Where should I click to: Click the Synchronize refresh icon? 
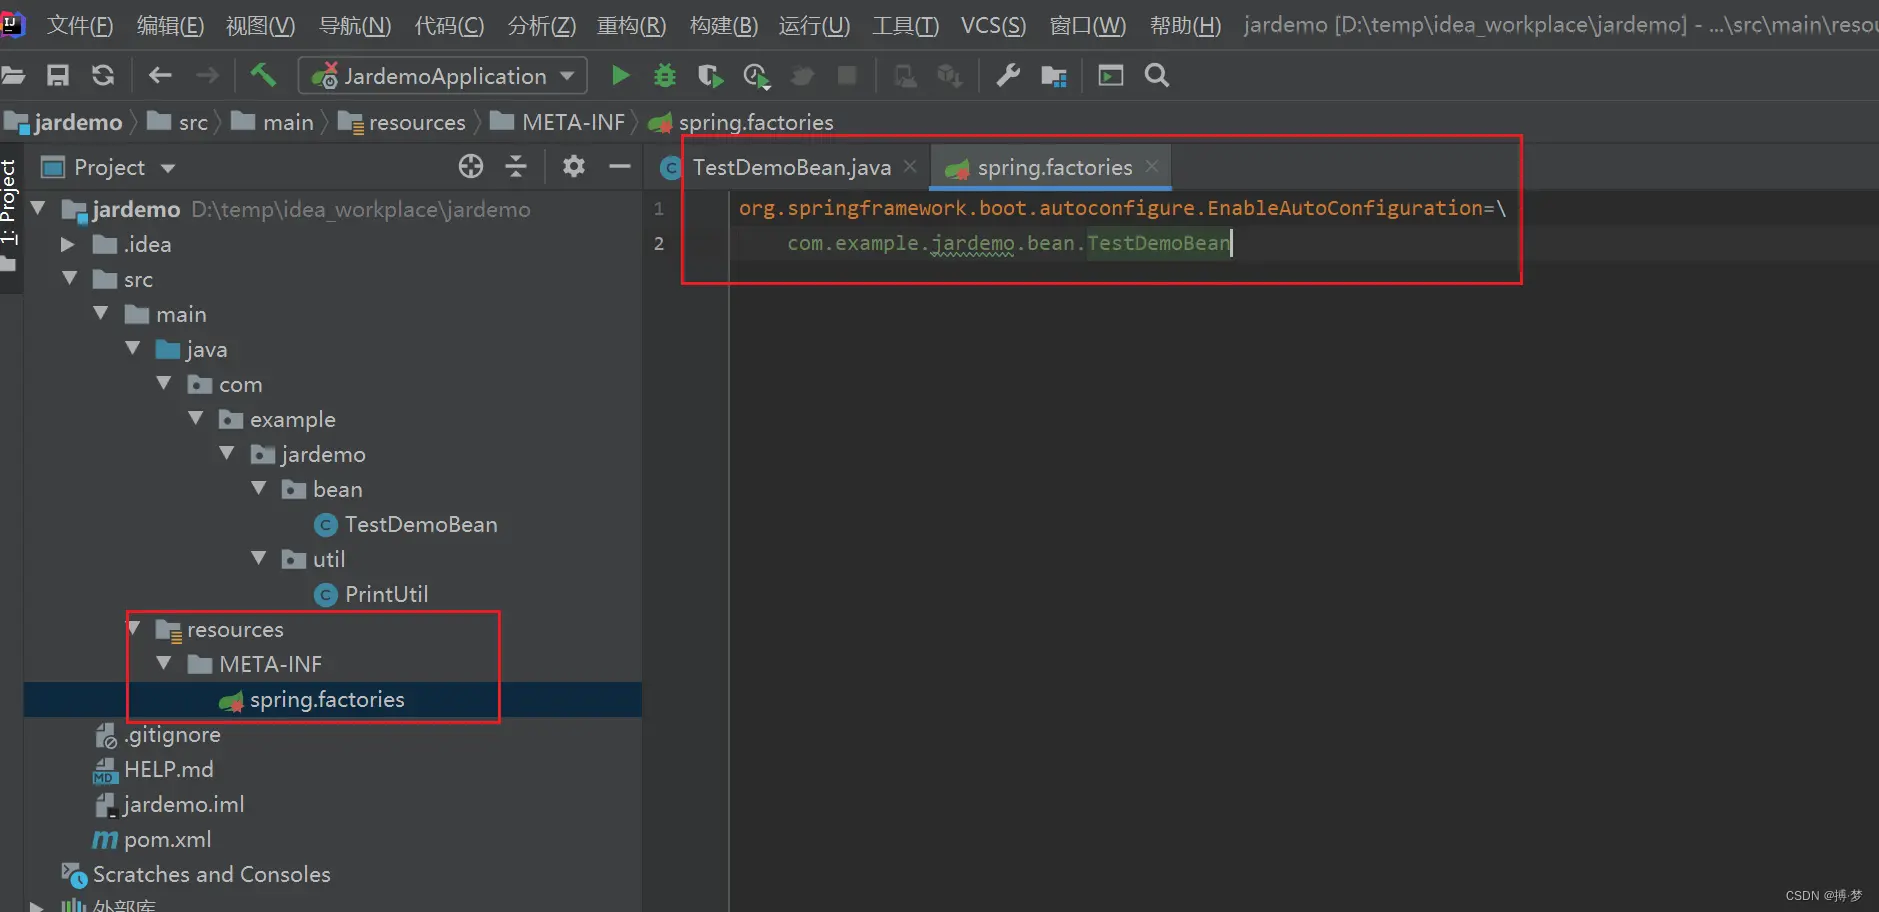pyautogui.click(x=102, y=75)
